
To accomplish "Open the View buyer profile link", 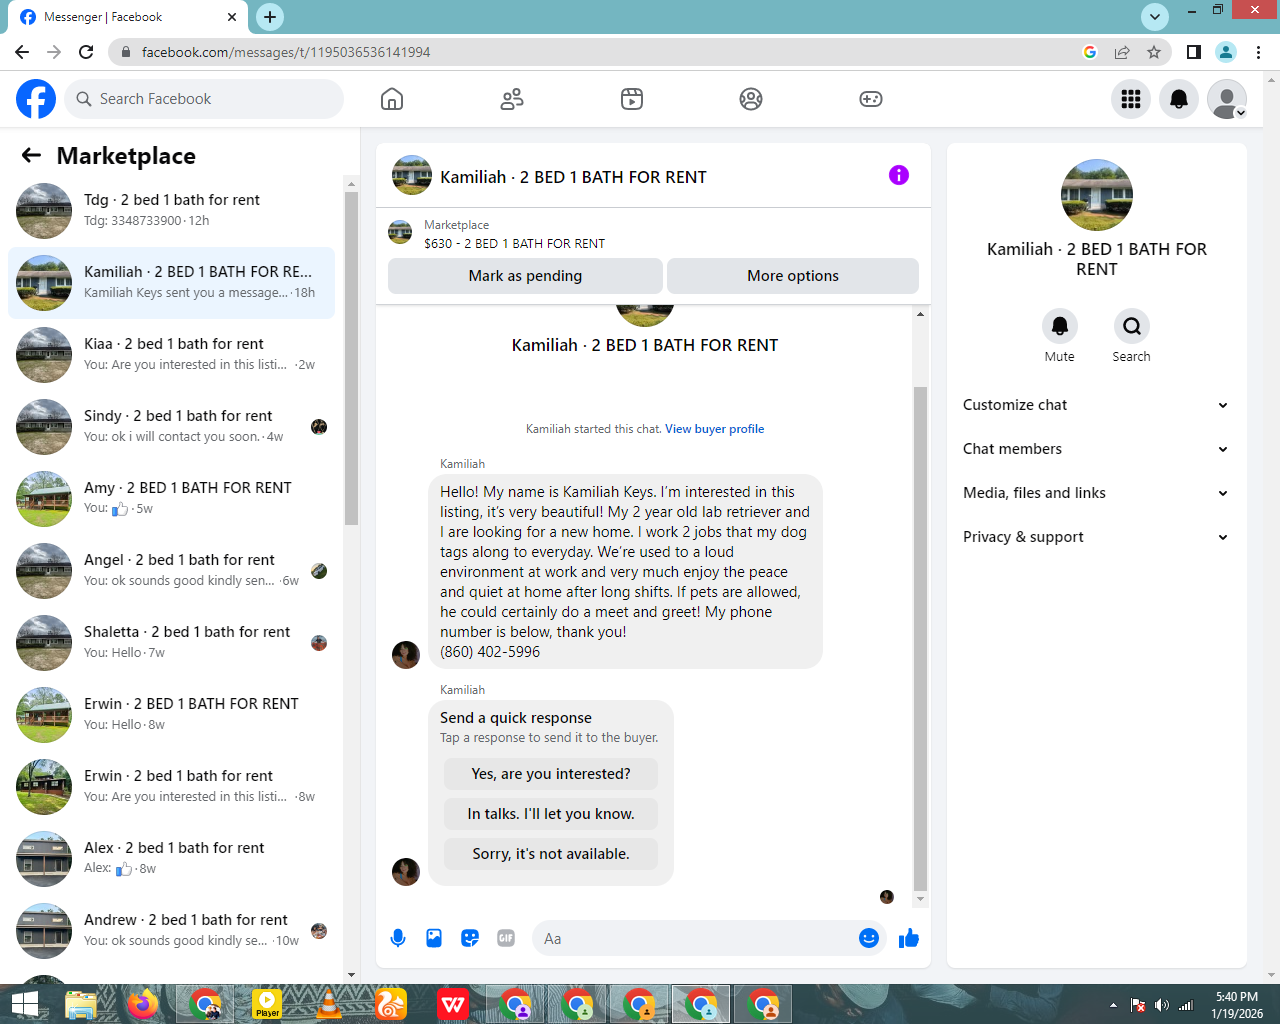I will pos(715,429).
